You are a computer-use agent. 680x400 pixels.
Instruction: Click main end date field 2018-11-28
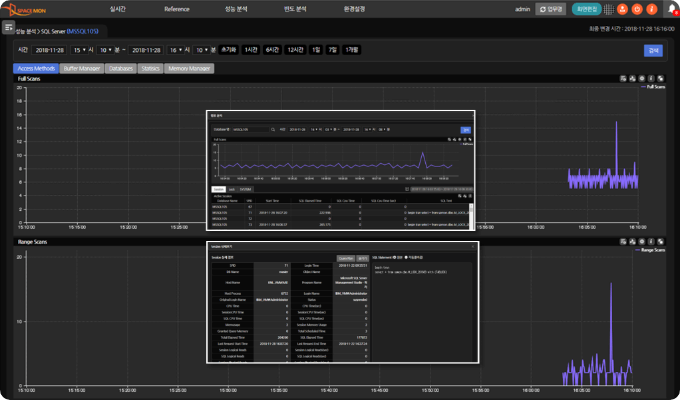pyautogui.click(x=145, y=50)
